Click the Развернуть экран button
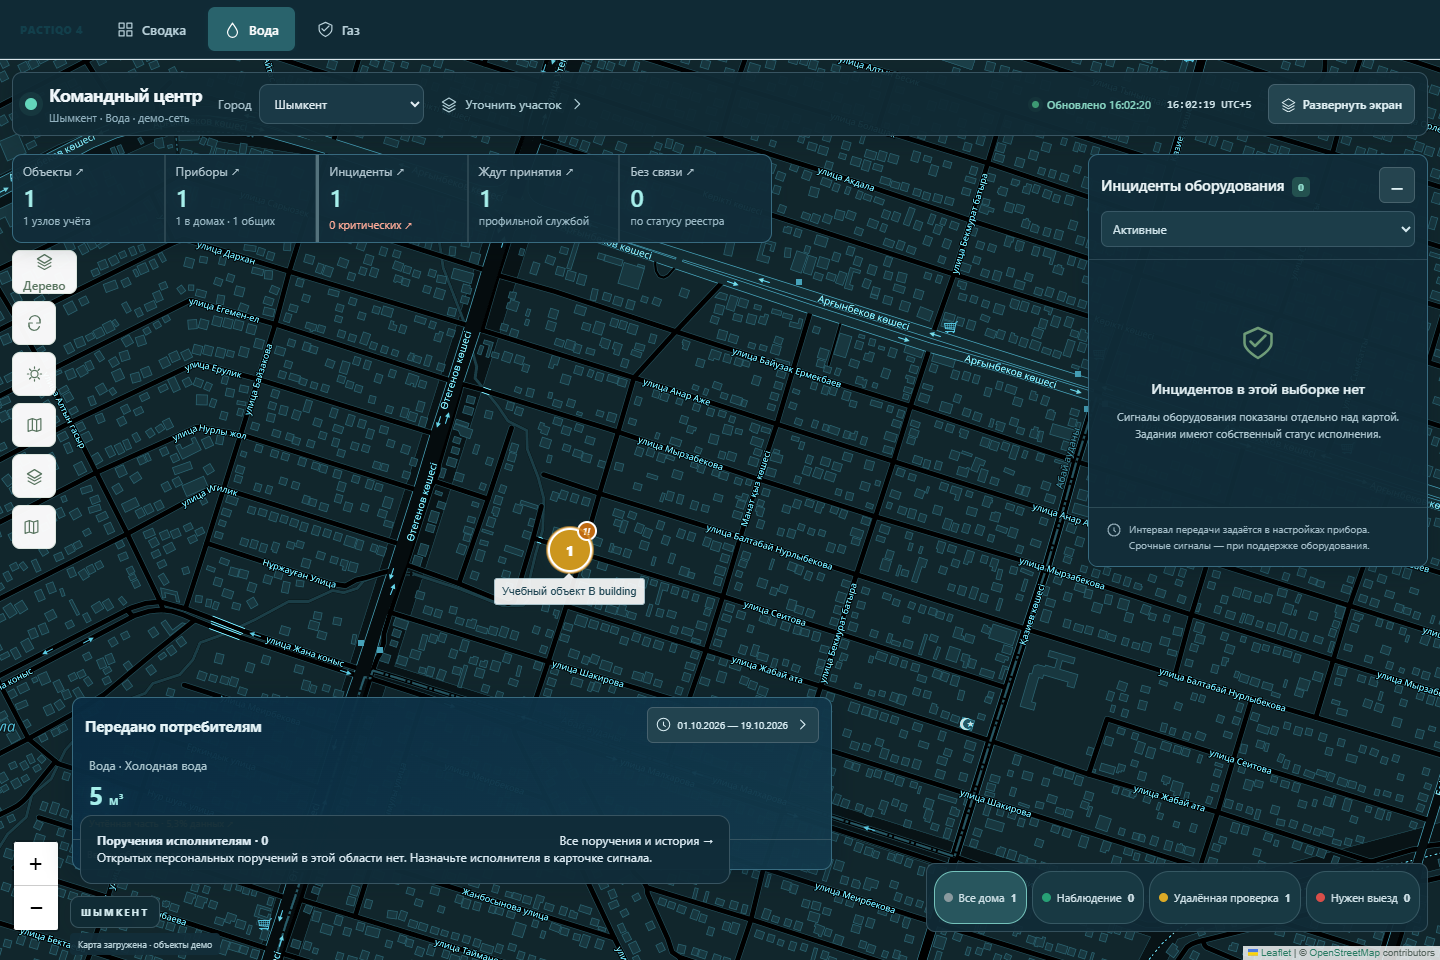 (1341, 104)
